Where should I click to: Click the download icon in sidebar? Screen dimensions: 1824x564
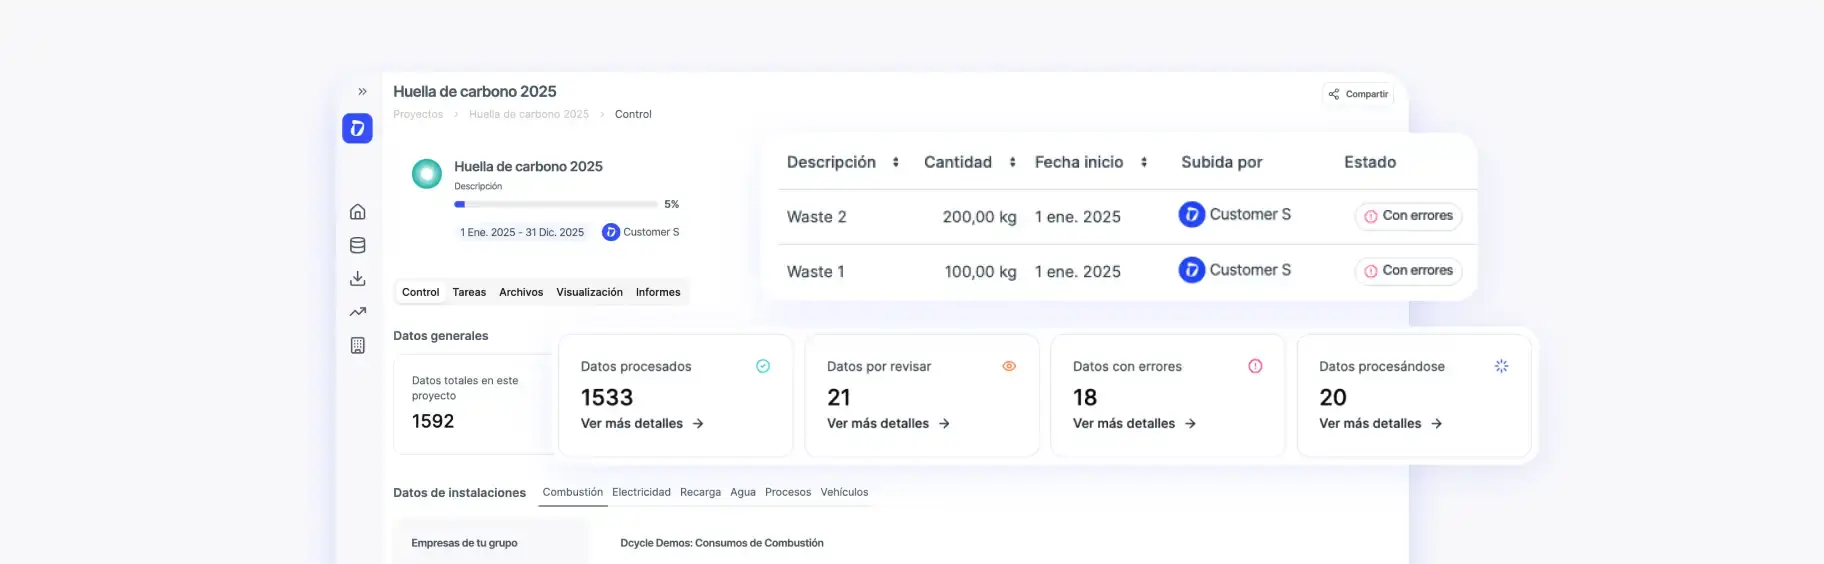click(x=357, y=278)
